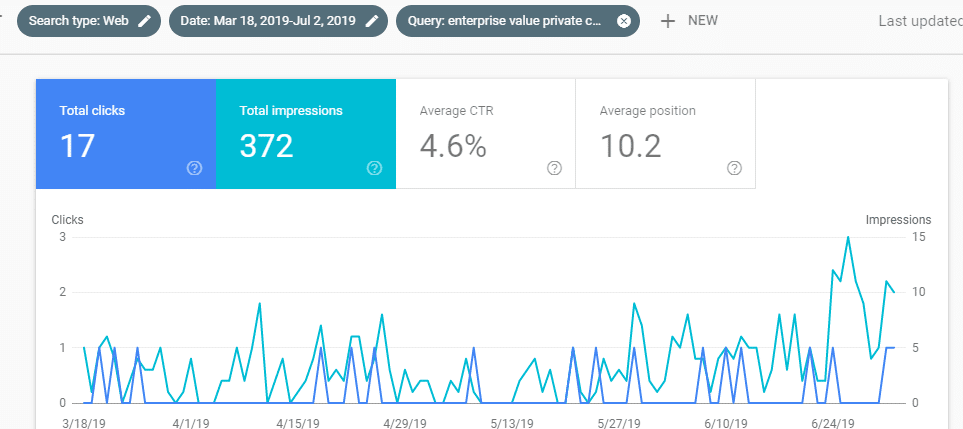Toggle the Total clicks metric card
The width and height of the screenshot is (963, 429).
(125, 133)
